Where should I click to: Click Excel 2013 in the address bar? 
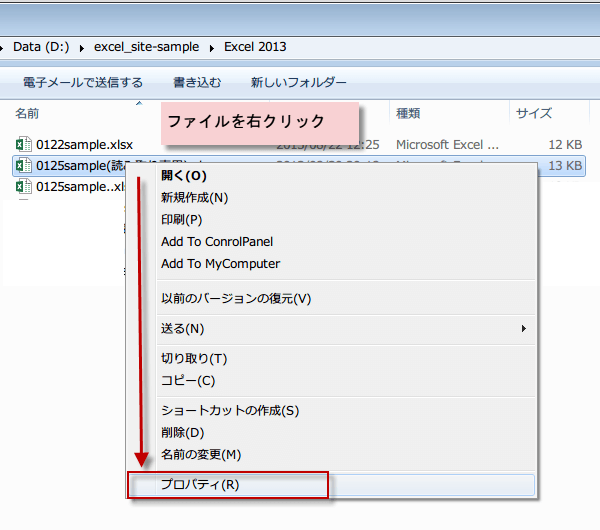(x=255, y=47)
